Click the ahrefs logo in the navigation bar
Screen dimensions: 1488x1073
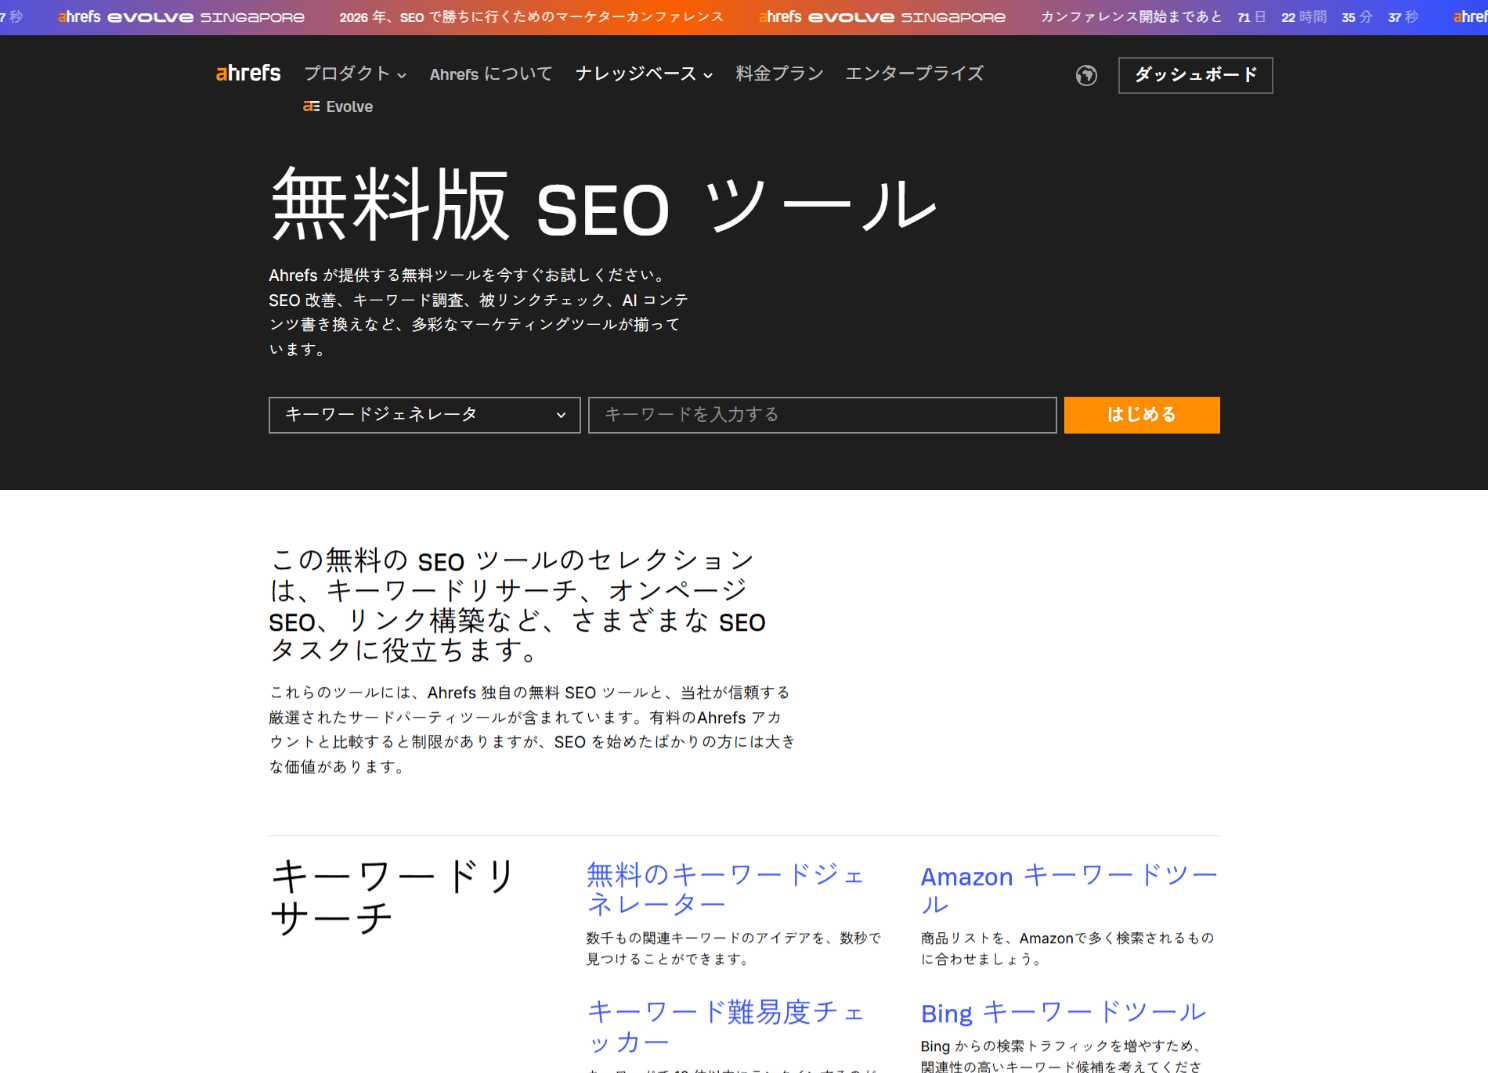(x=248, y=73)
